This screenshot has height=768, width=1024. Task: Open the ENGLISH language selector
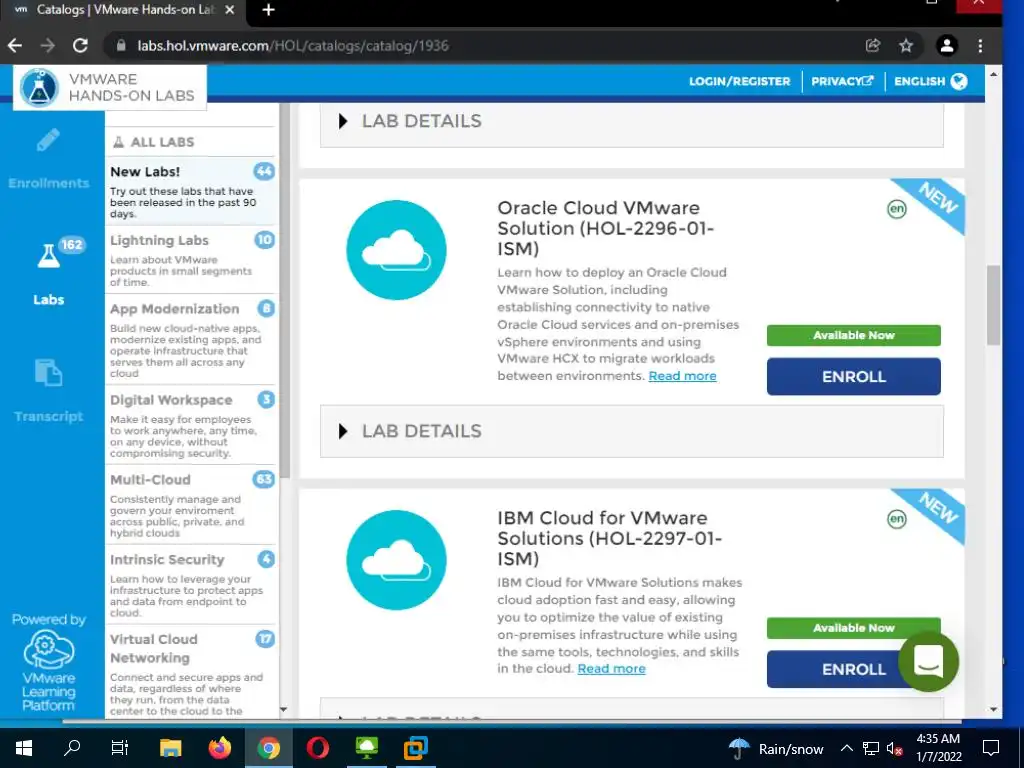(x=931, y=81)
